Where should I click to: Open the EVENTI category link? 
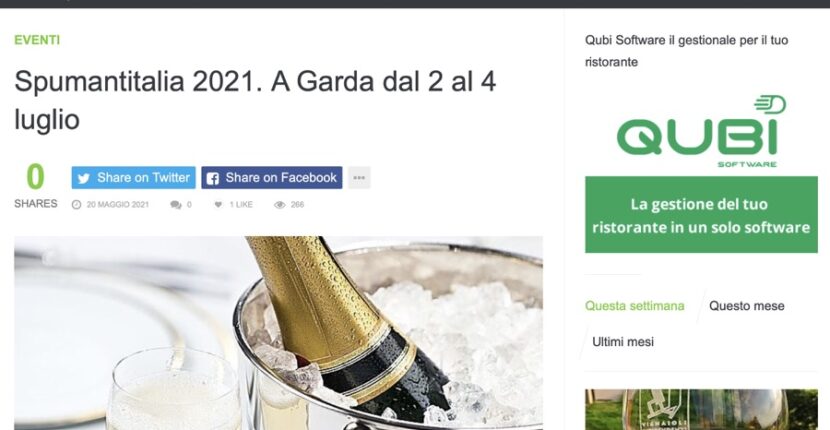coord(37,40)
